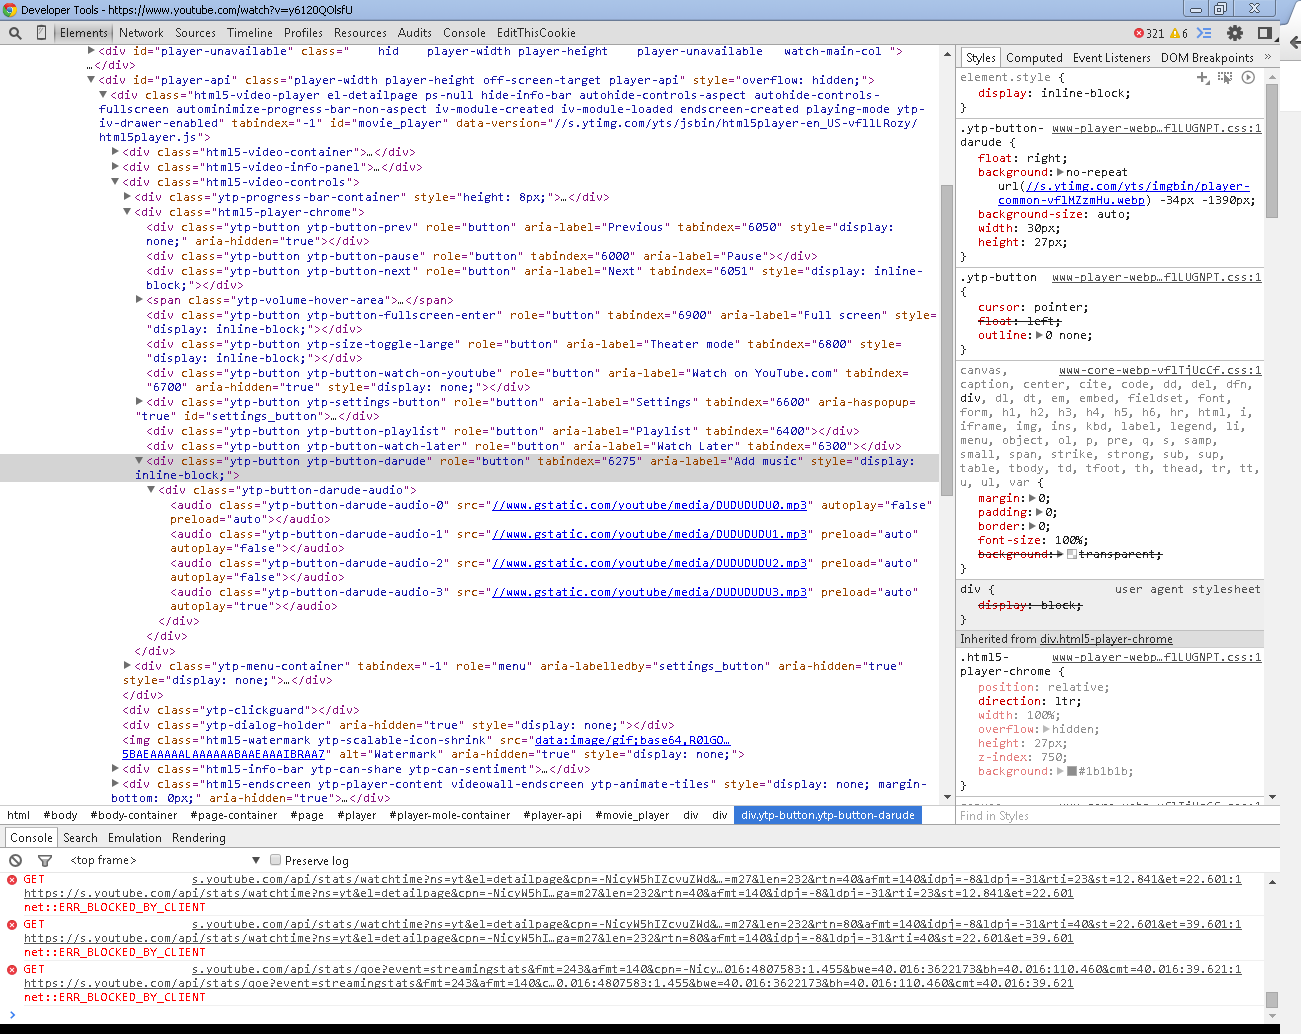1301x1034 pixels.
Task: Select #movie_player in the breadcrumb
Action: (x=632, y=815)
